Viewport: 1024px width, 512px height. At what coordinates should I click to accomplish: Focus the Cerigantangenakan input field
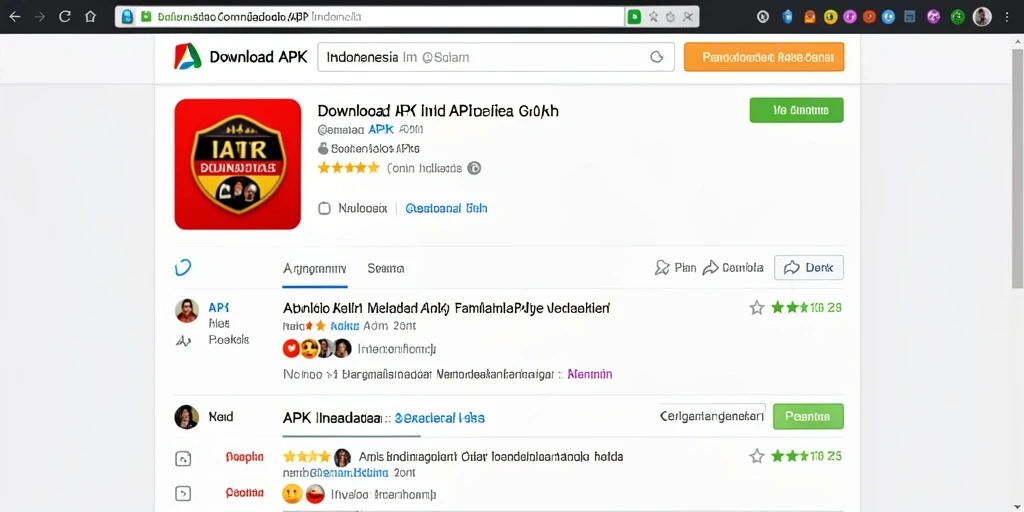[x=711, y=415]
